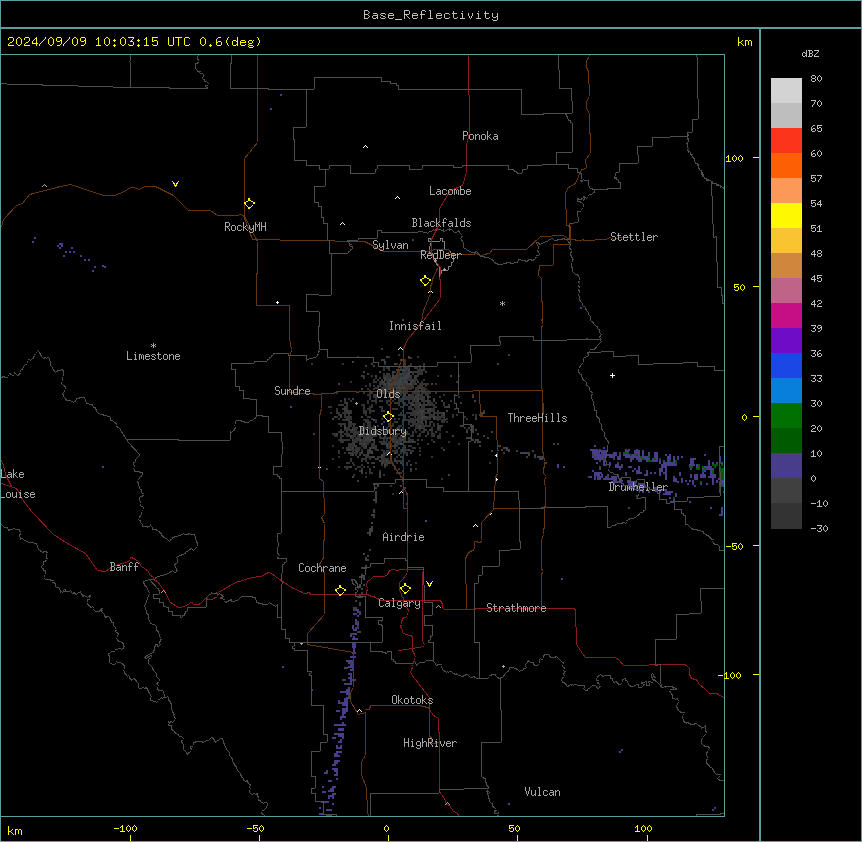
Task: Select the yellow 54 dBZ legend color
Action: coord(786,215)
